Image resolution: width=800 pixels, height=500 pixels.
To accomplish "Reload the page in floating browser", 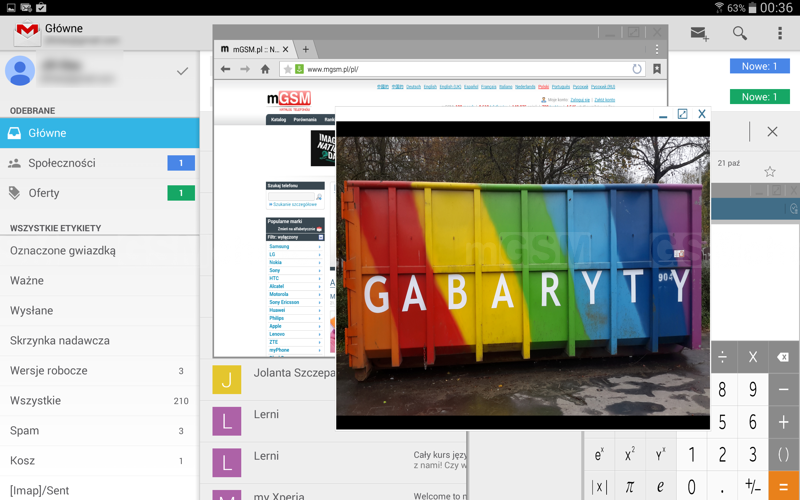I will [x=637, y=69].
